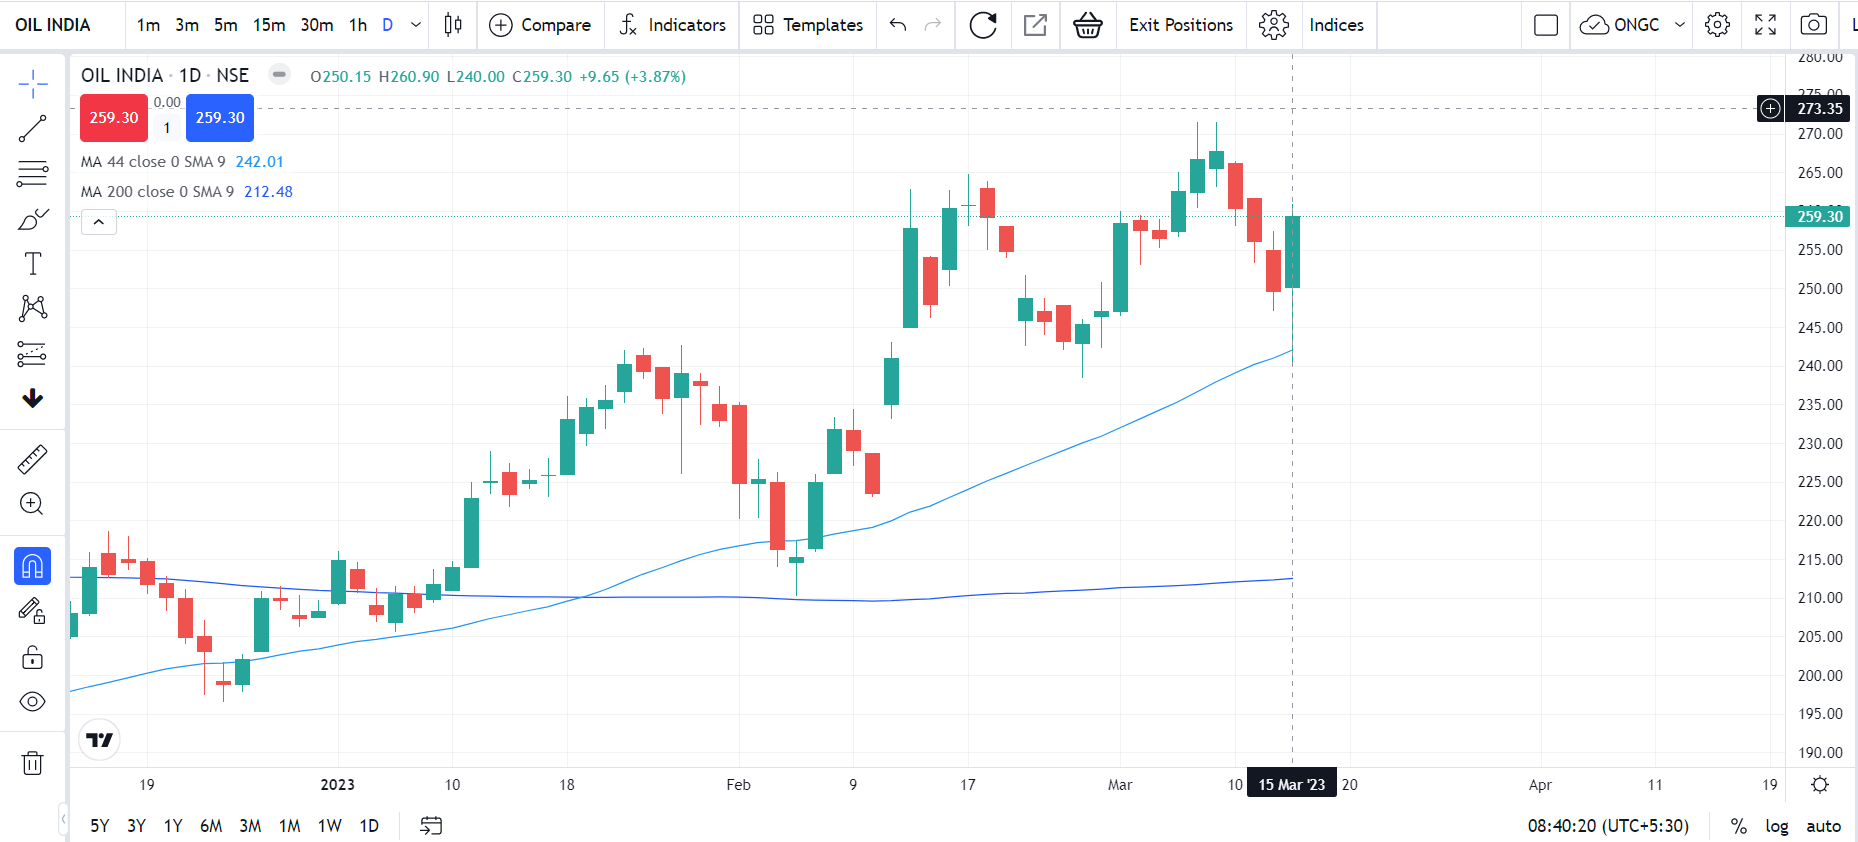The image size is (1858, 842).
Task: Set date range to 1Y
Action: tap(173, 826)
